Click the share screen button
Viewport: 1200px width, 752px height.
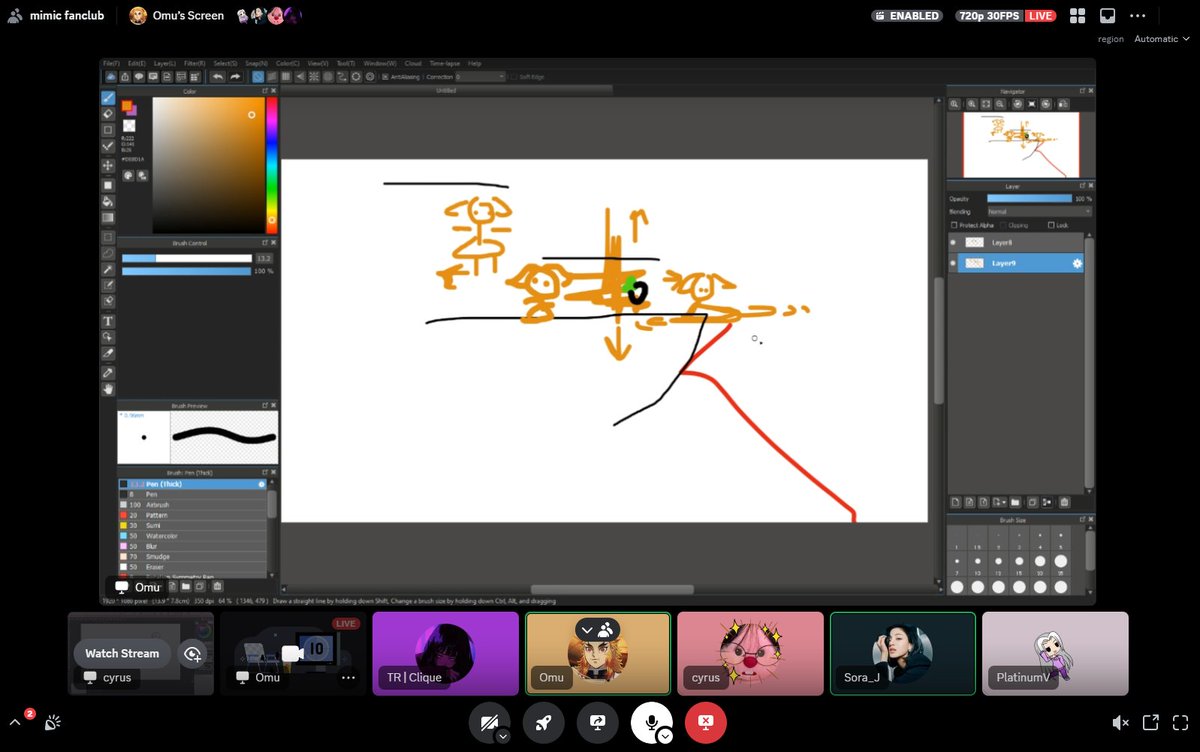[x=597, y=722]
